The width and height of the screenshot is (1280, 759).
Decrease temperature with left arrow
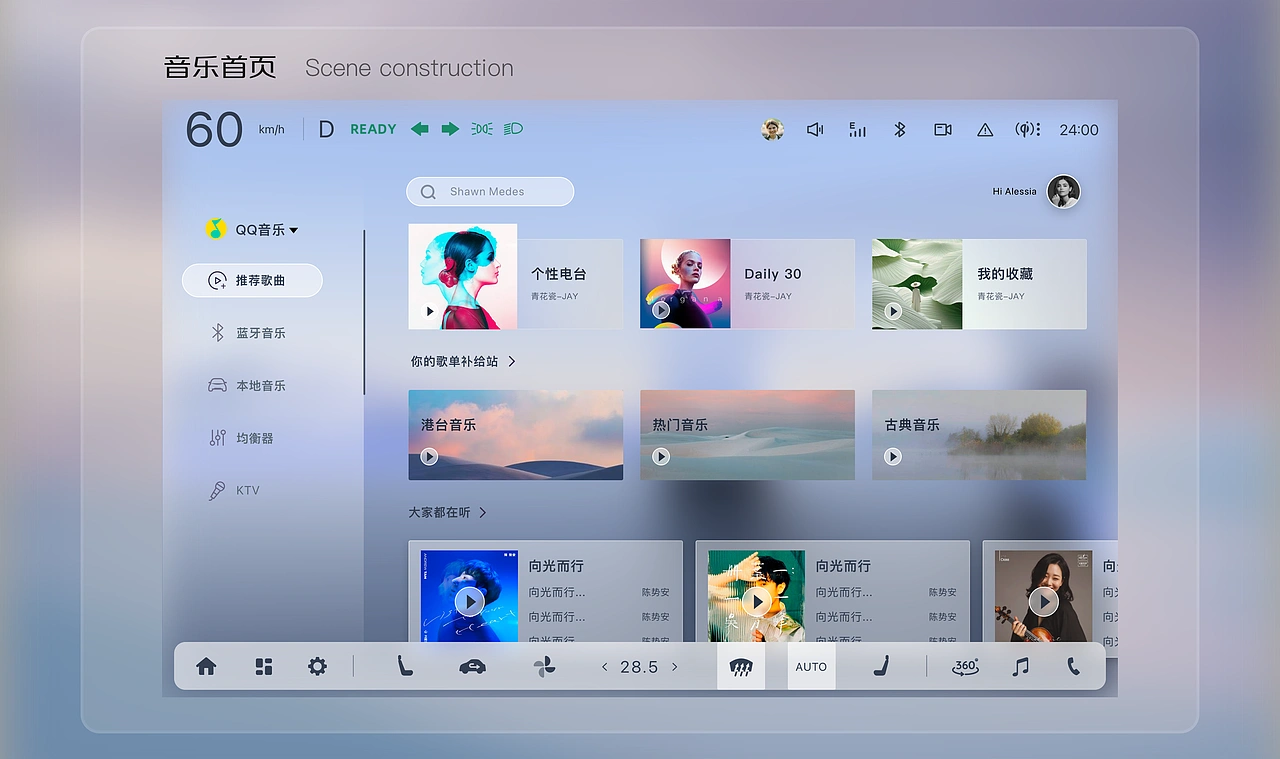coord(604,667)
